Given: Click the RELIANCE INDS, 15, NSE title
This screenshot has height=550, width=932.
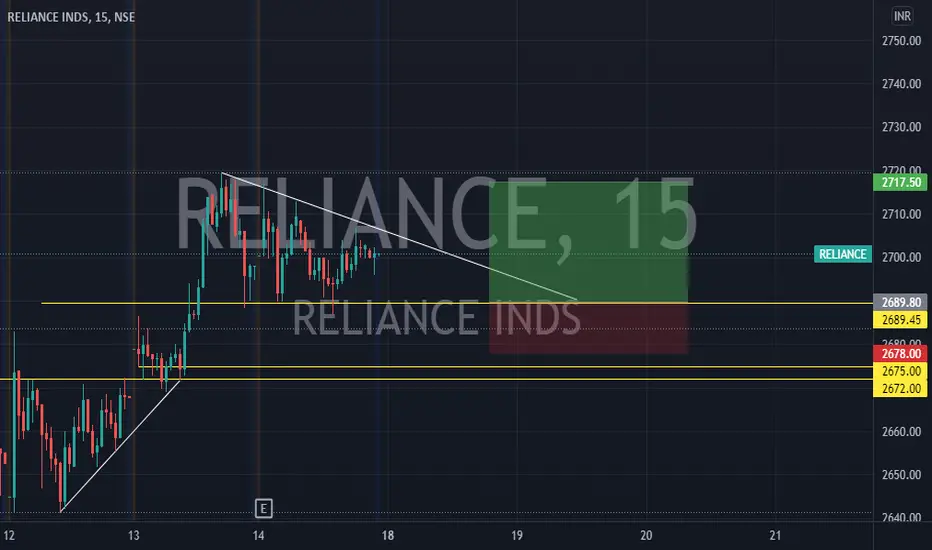Looking at the screenshot, I should tap(71, 17).
